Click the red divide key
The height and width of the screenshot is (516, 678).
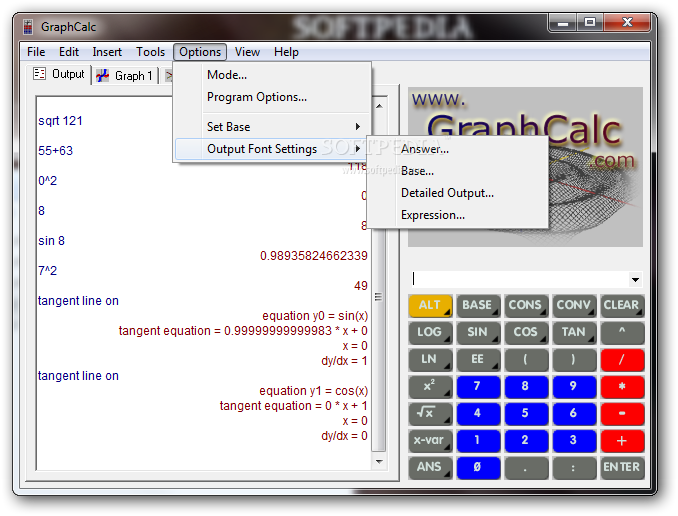pos(622,359)
